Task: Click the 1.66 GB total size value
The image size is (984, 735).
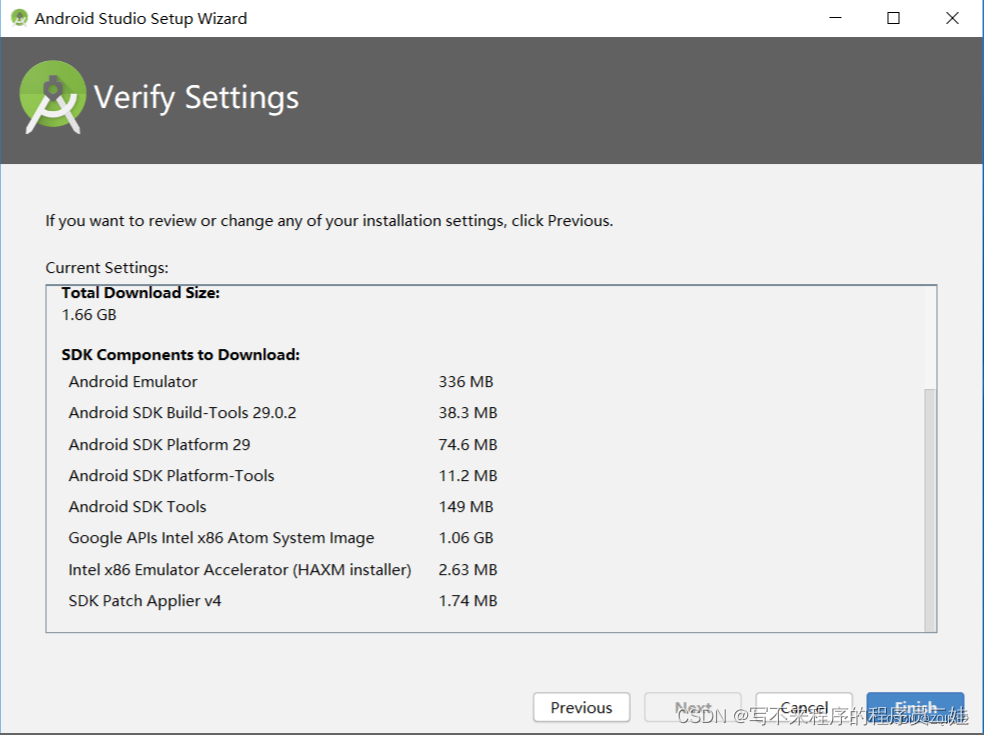Action: [x=89, y=315]
